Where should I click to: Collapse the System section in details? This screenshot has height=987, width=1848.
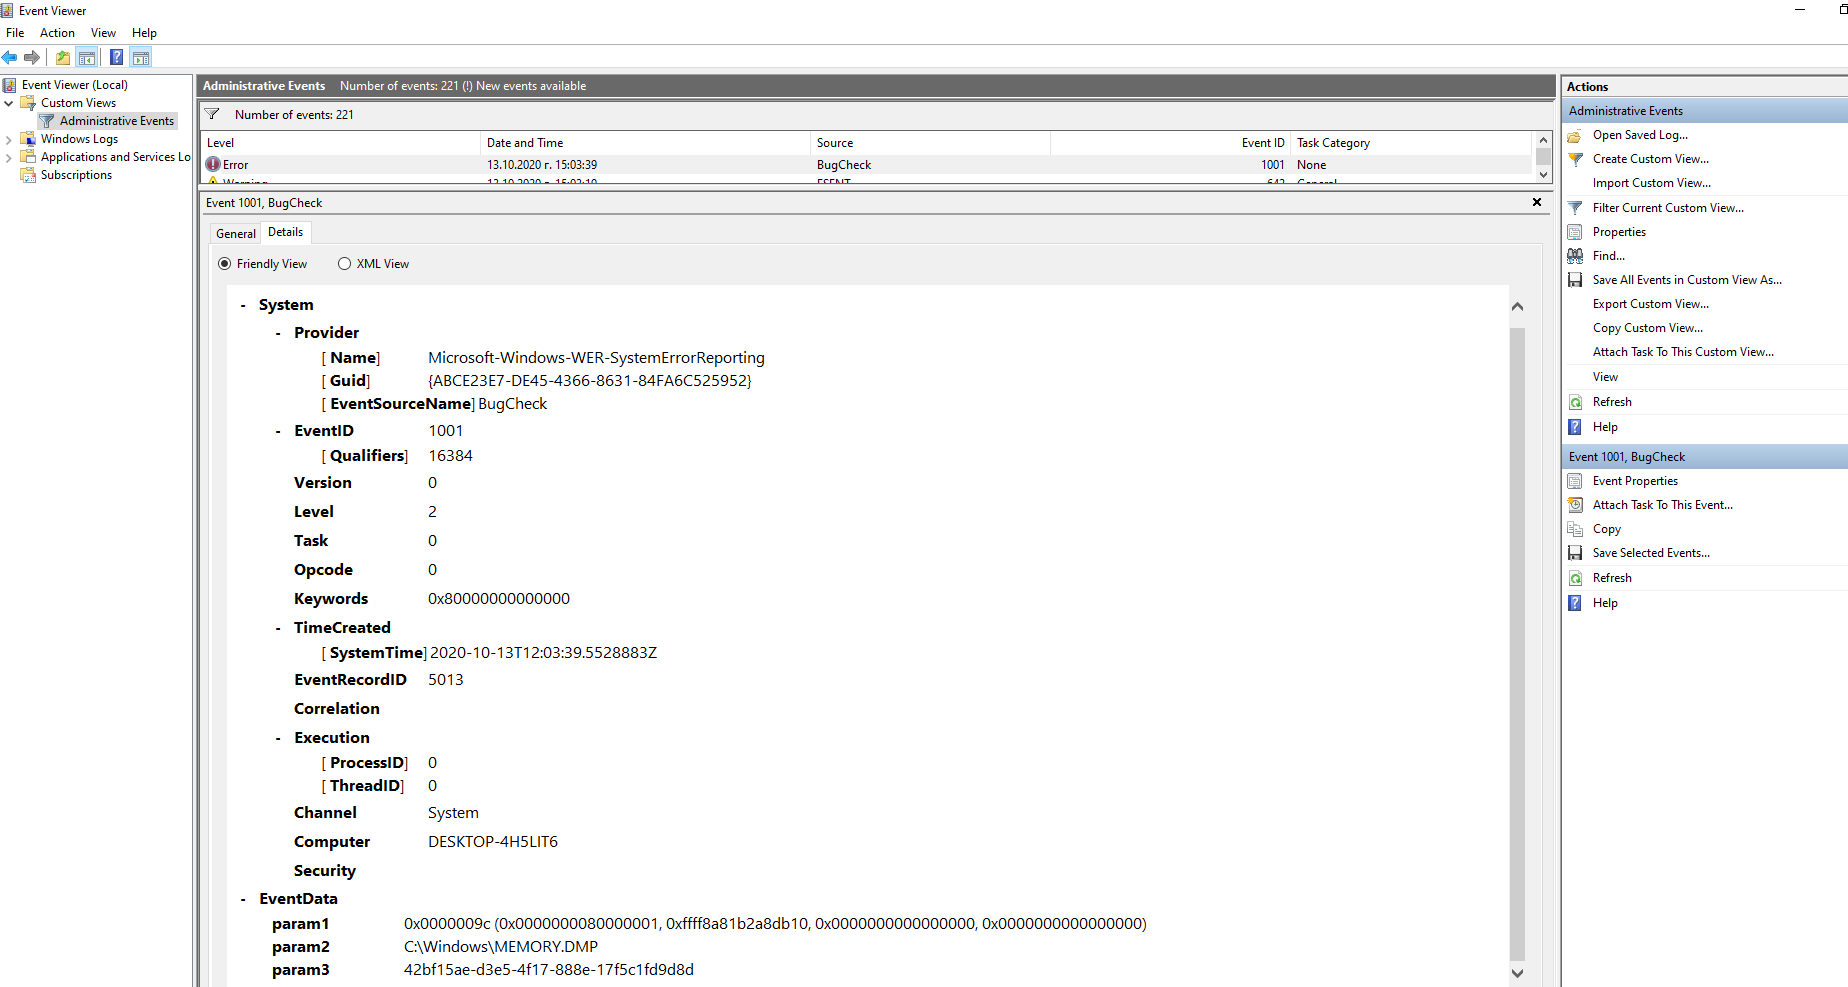243,305
